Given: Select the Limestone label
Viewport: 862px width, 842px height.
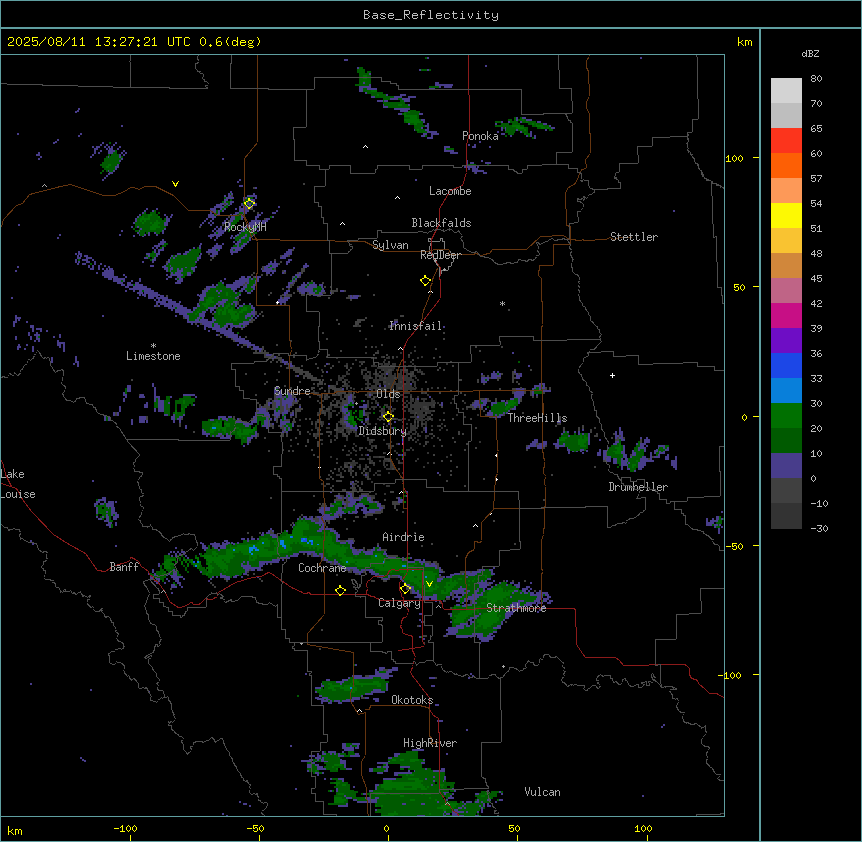Looking at the screenshot, I should point(153,356).
